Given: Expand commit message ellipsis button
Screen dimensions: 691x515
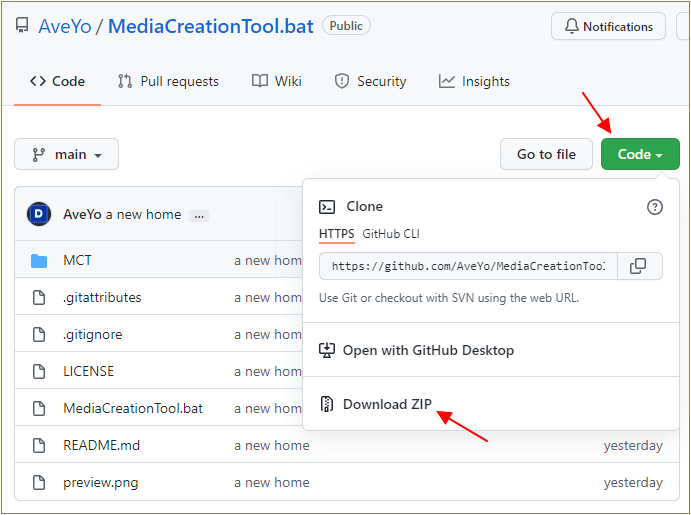Looking at the screenshot, I should [199, 216].
